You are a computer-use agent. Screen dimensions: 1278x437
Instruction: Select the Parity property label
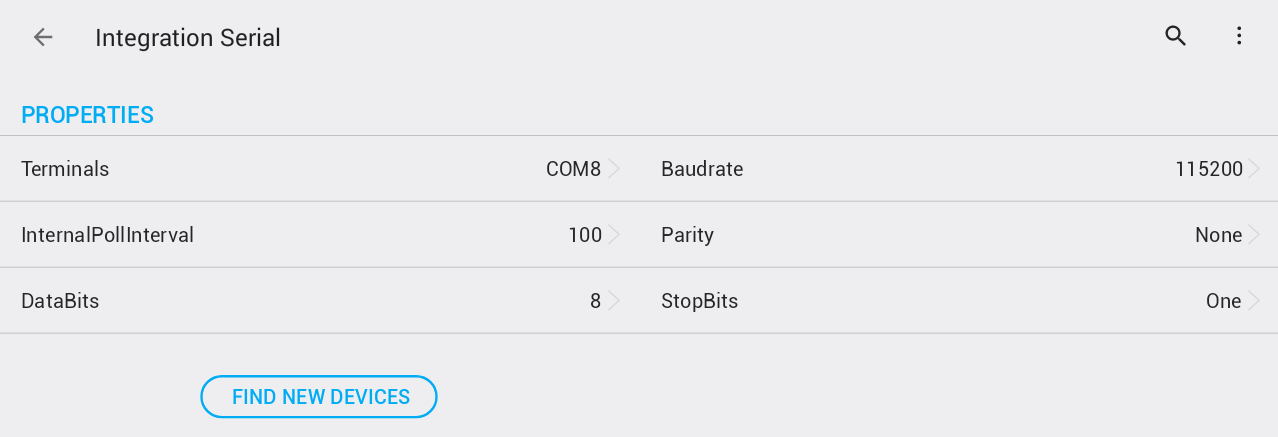click(x=687, y=235)
